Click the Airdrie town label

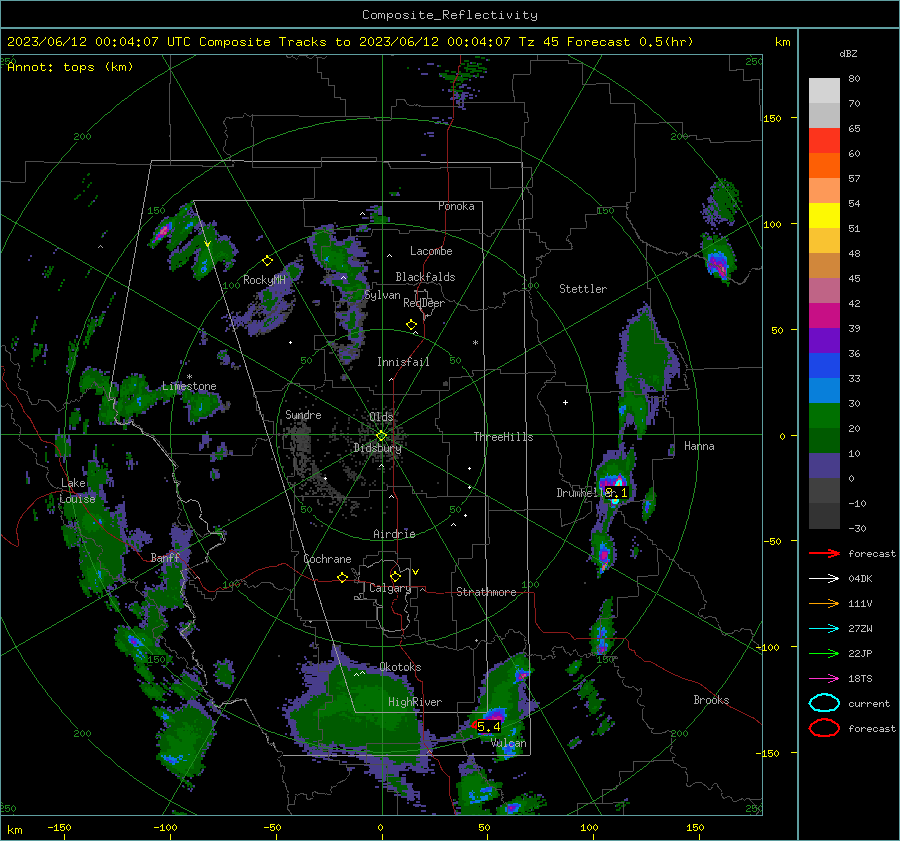[x=394, y=534]
